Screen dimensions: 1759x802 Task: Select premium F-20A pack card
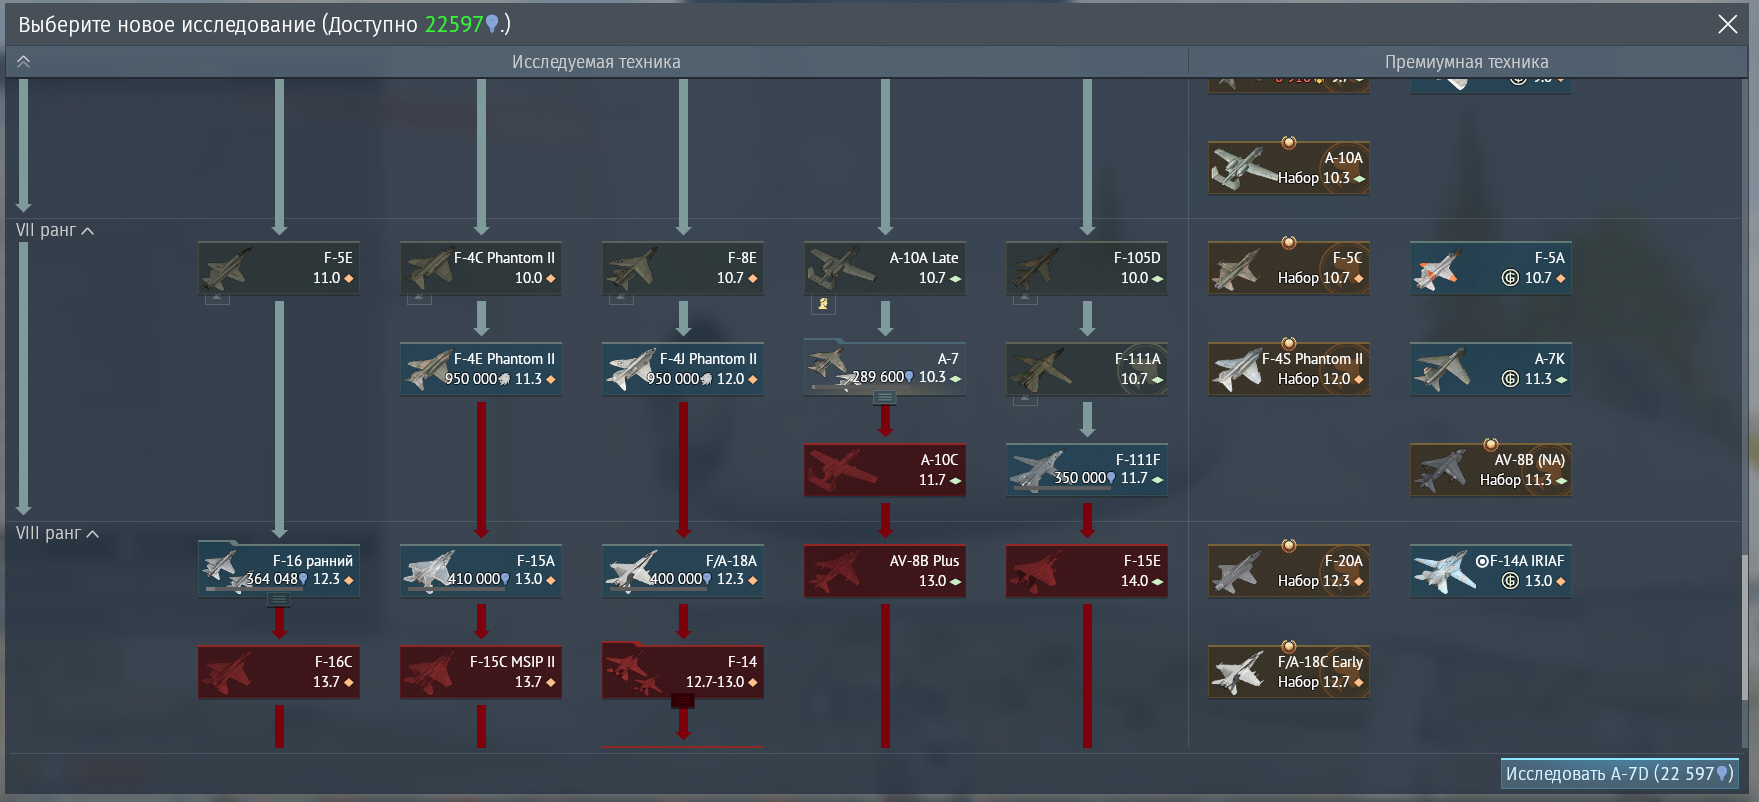coord(1289,571)
